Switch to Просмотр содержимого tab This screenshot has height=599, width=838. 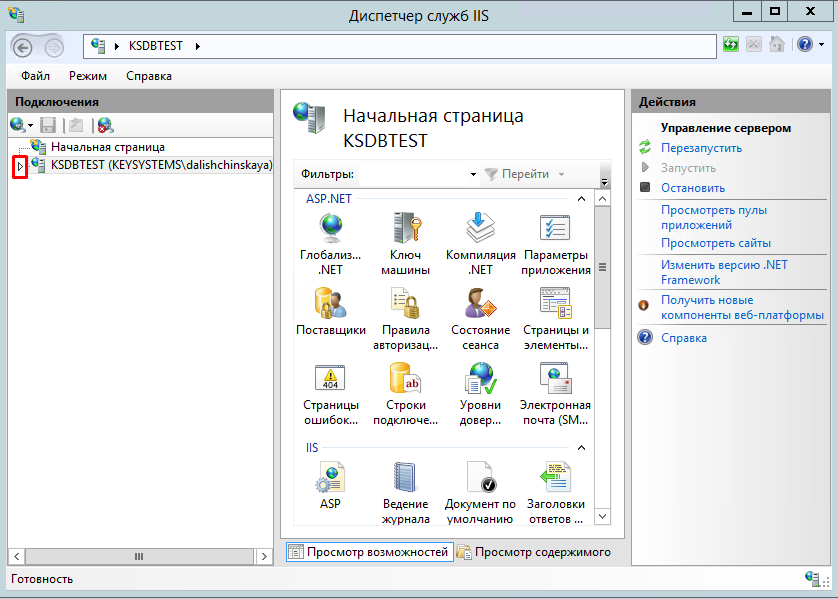pyautogui.click(x=534, y=552)
